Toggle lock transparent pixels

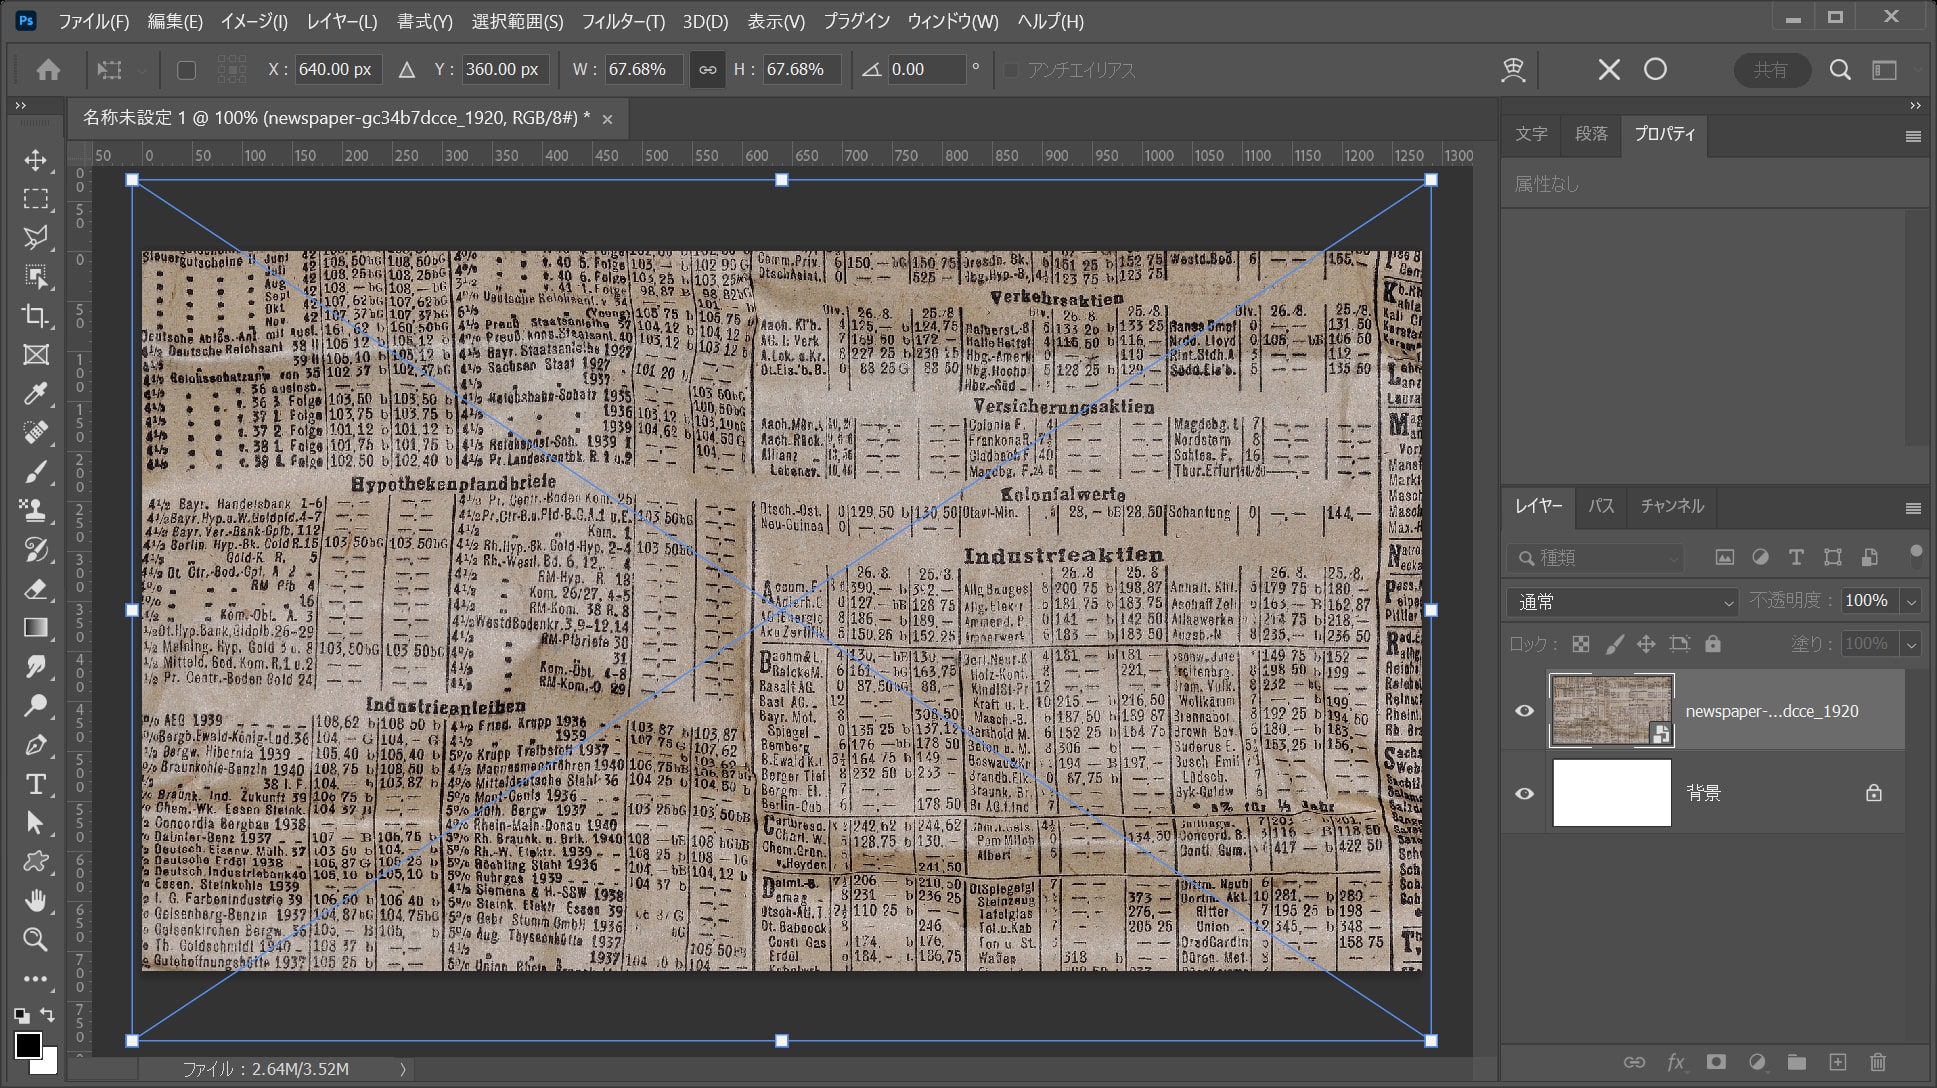(1581, 644)
